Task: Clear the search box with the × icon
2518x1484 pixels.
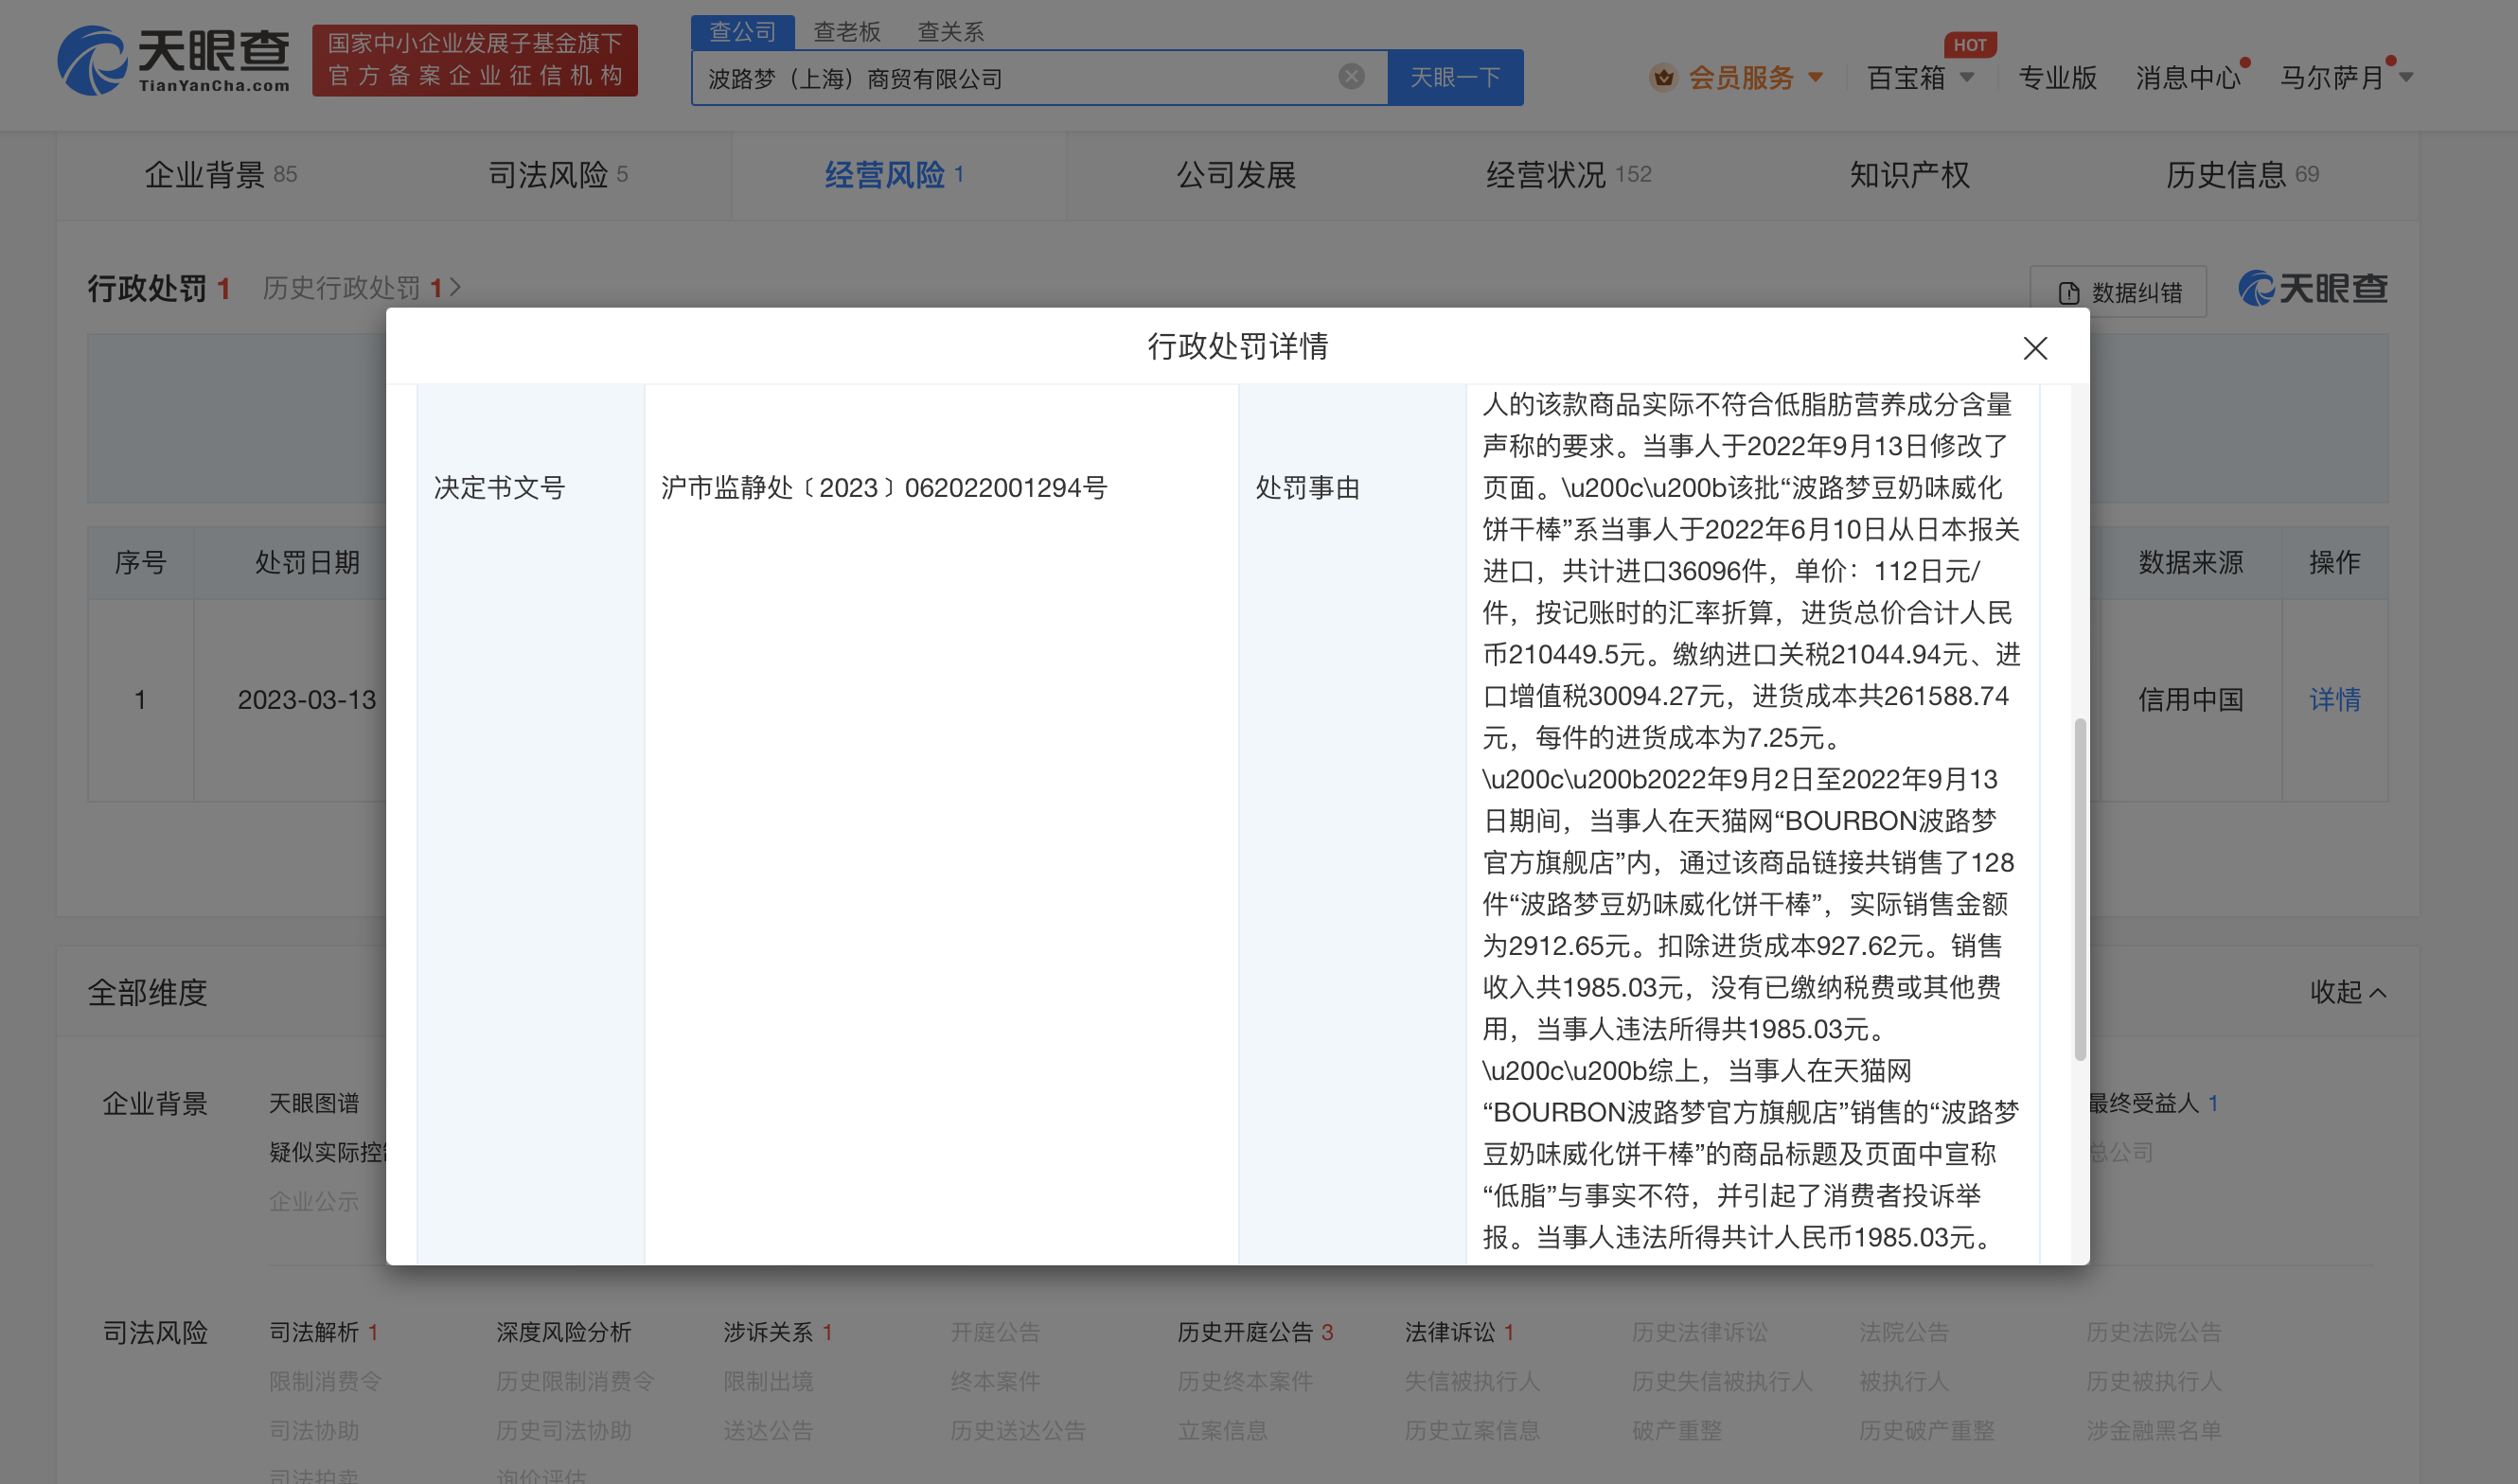Action: pos(1352,76)
